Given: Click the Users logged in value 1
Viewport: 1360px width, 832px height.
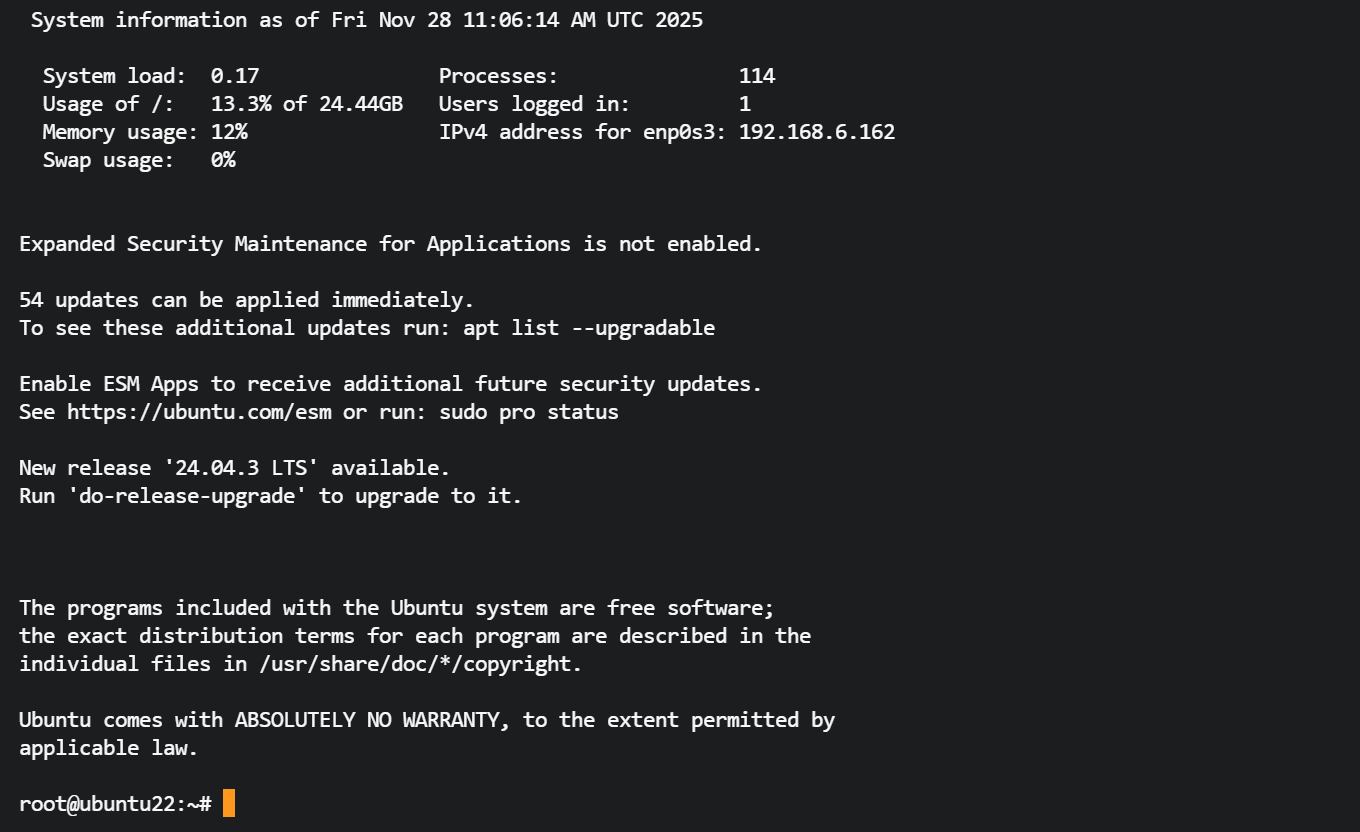Looking at the screenshot, I should coord(745,104).
